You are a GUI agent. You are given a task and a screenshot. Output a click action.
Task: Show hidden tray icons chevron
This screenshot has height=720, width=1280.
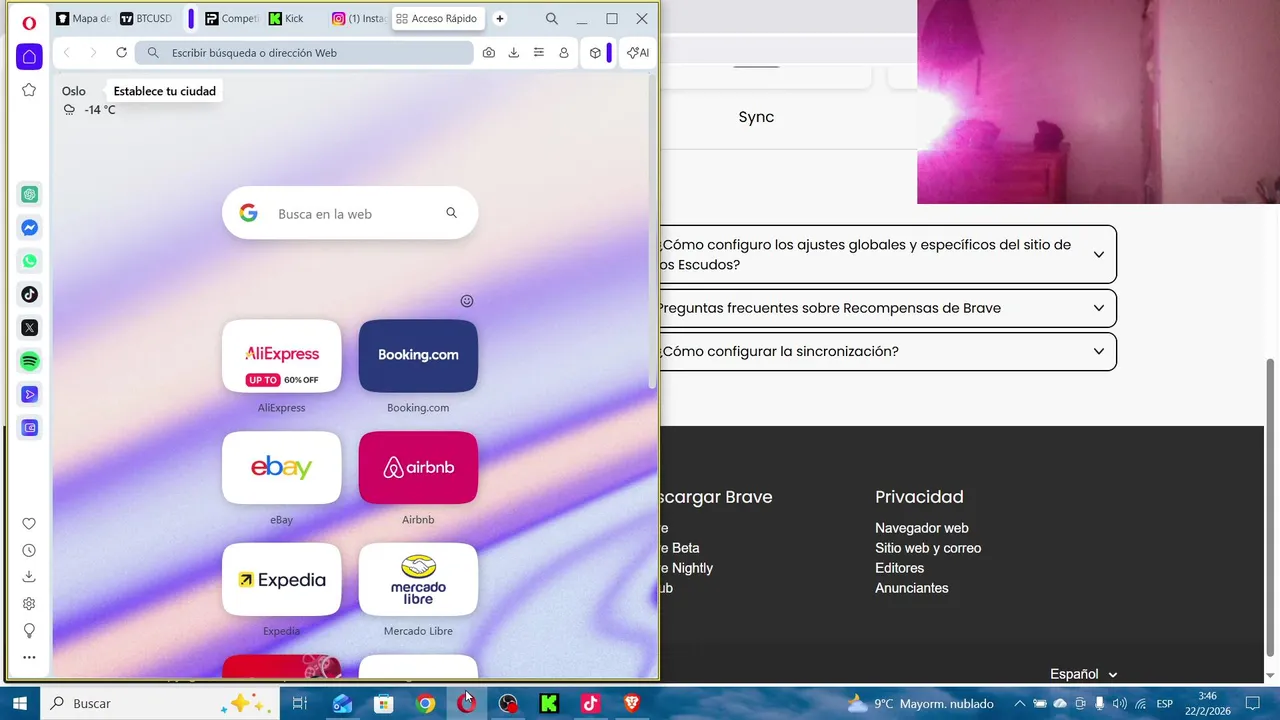click(1019, 704)
